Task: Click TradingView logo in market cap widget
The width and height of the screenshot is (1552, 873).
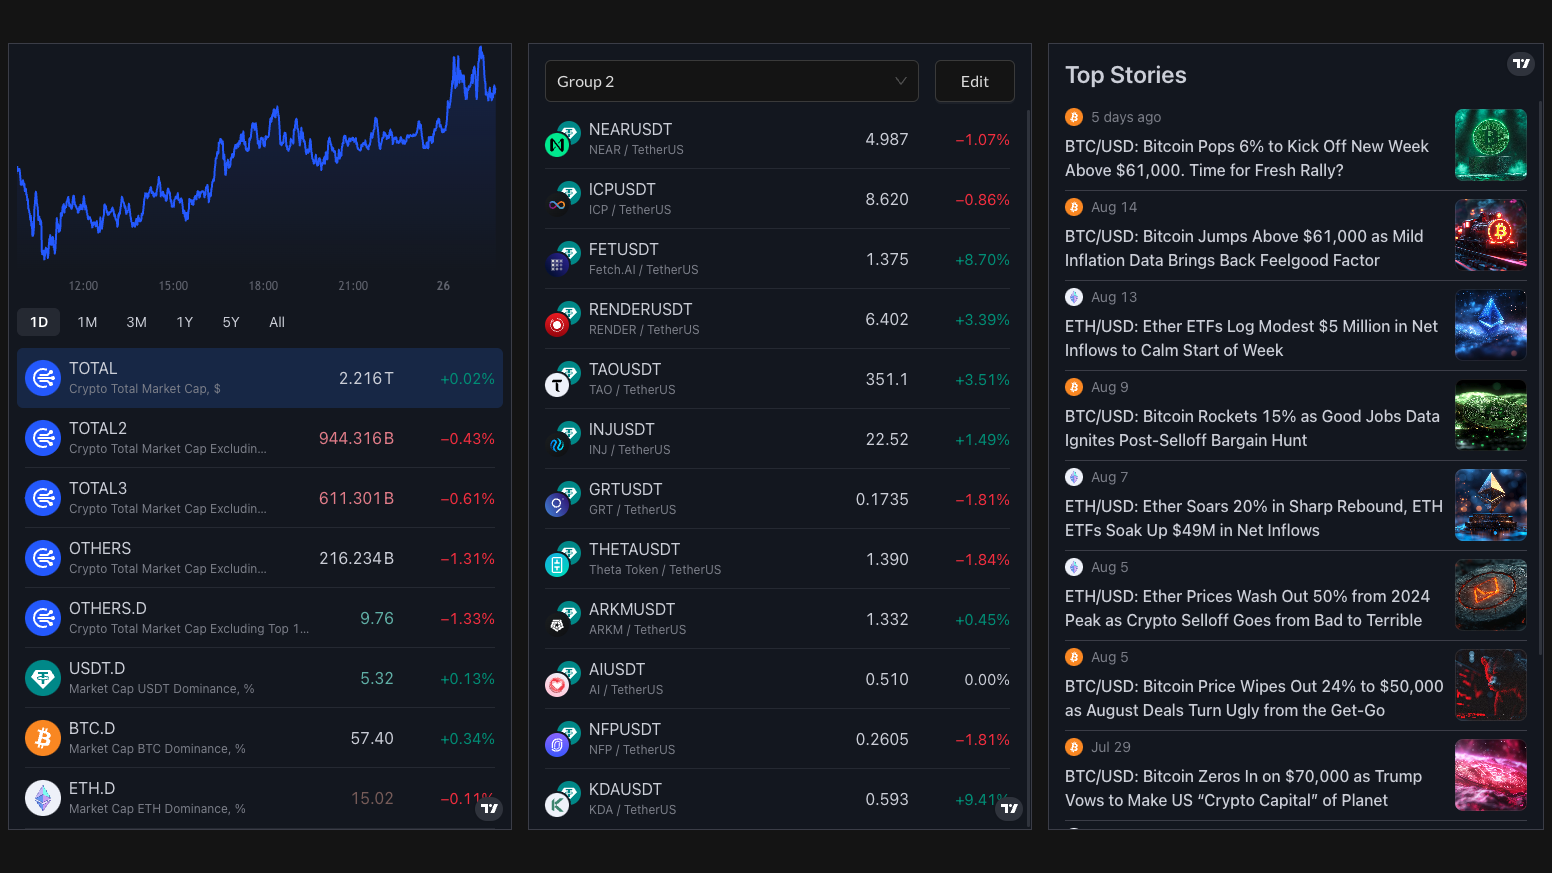Action: (489, 808)
